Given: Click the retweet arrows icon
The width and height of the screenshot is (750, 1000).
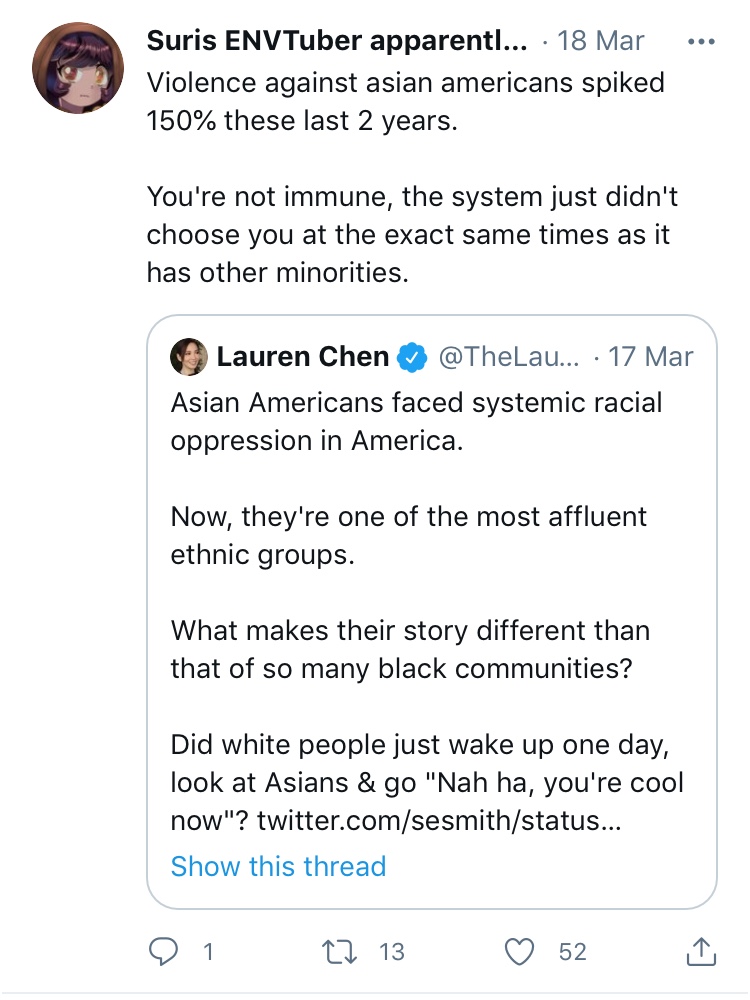Looking at the screenshot, I should click(x=340, y=952).
